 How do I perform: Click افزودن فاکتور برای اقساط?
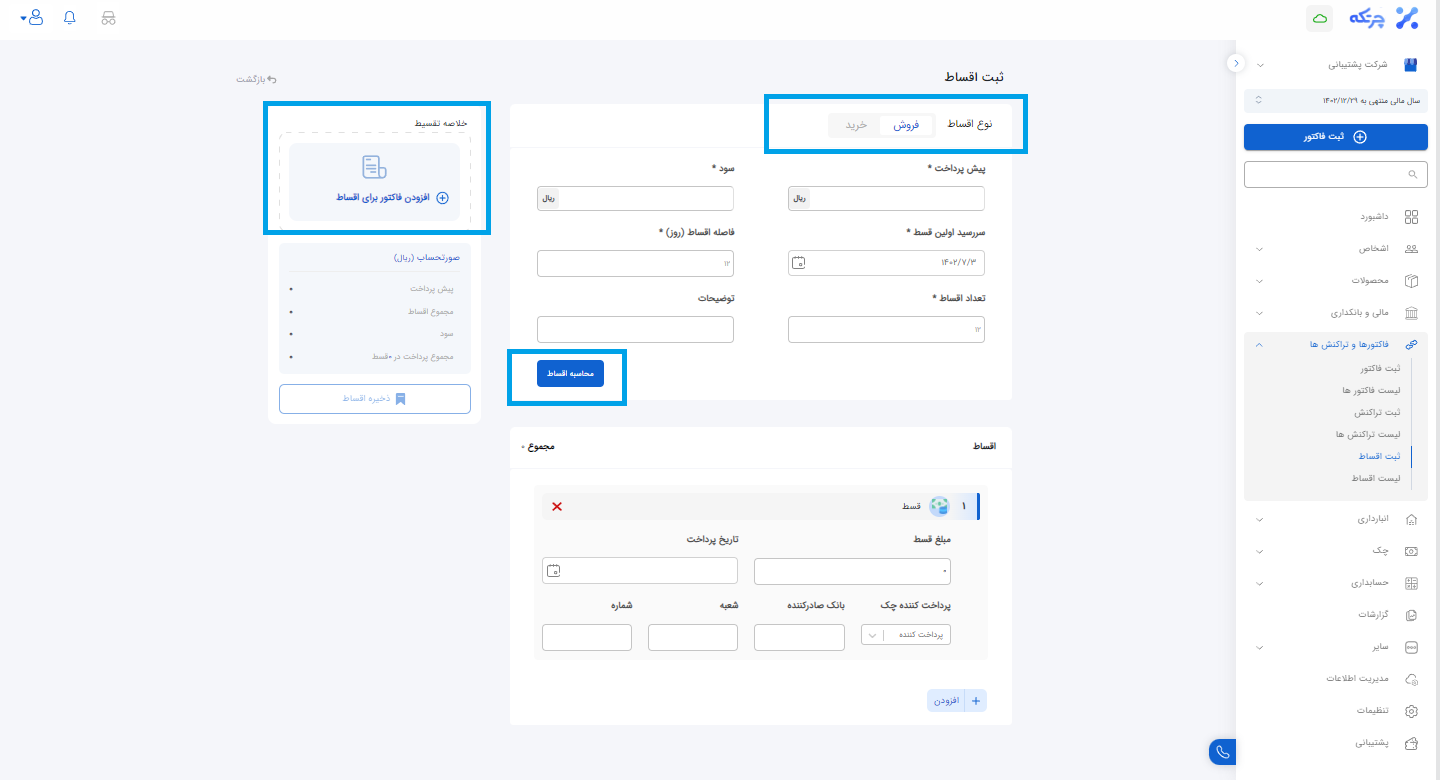pos(392,198)
